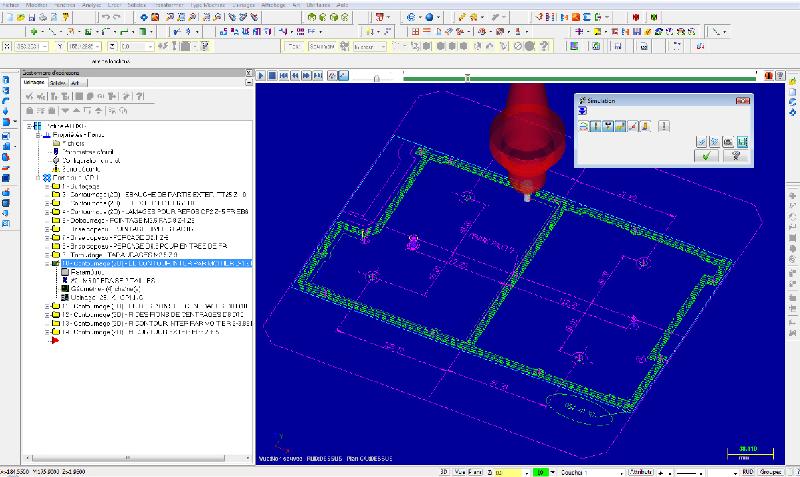Viewport: 800px width, 477px height.
Task: Click the first icon above the Simulation dialog's green check button
Action: click(x=702, y=142)
